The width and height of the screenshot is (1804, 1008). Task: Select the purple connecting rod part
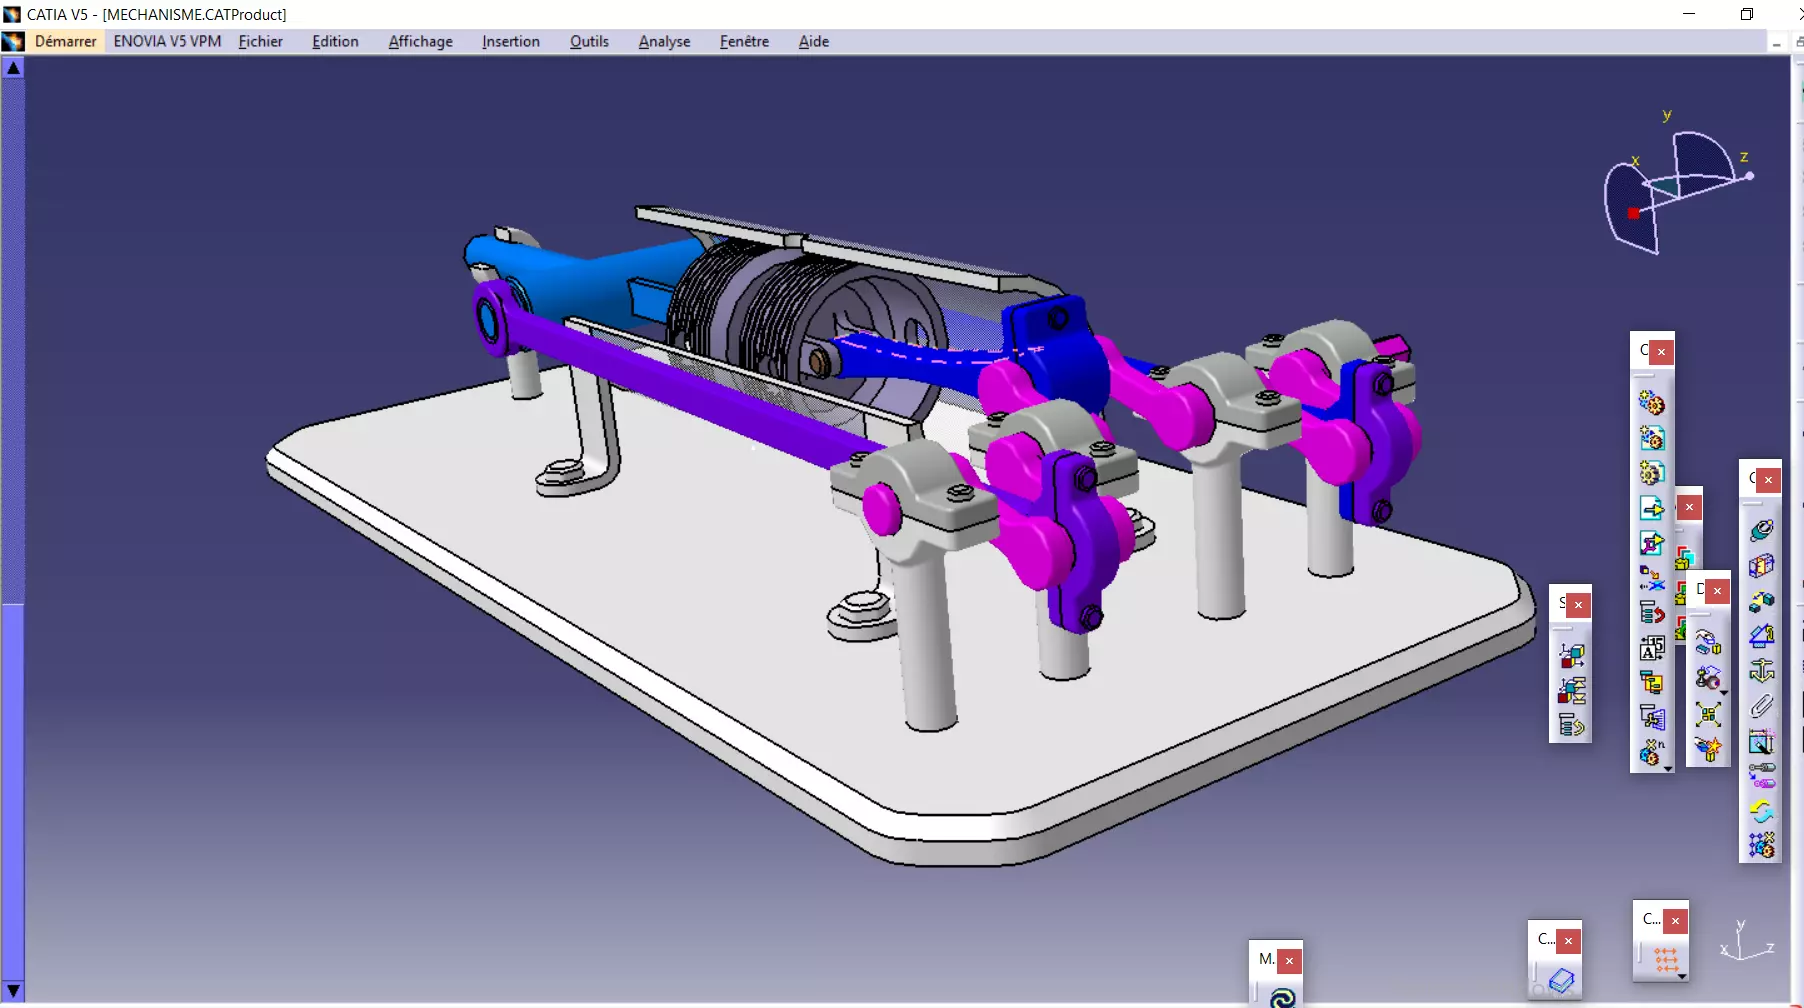point(690,385)
